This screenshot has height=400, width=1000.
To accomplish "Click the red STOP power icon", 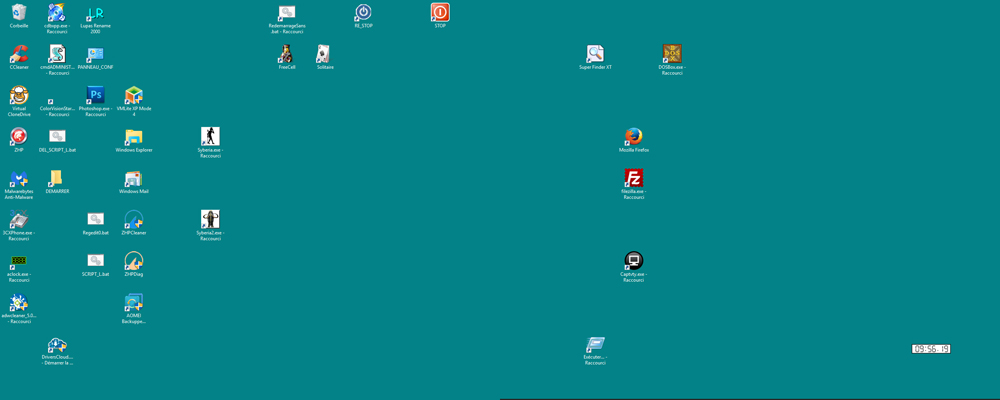I will pos(440,12).
